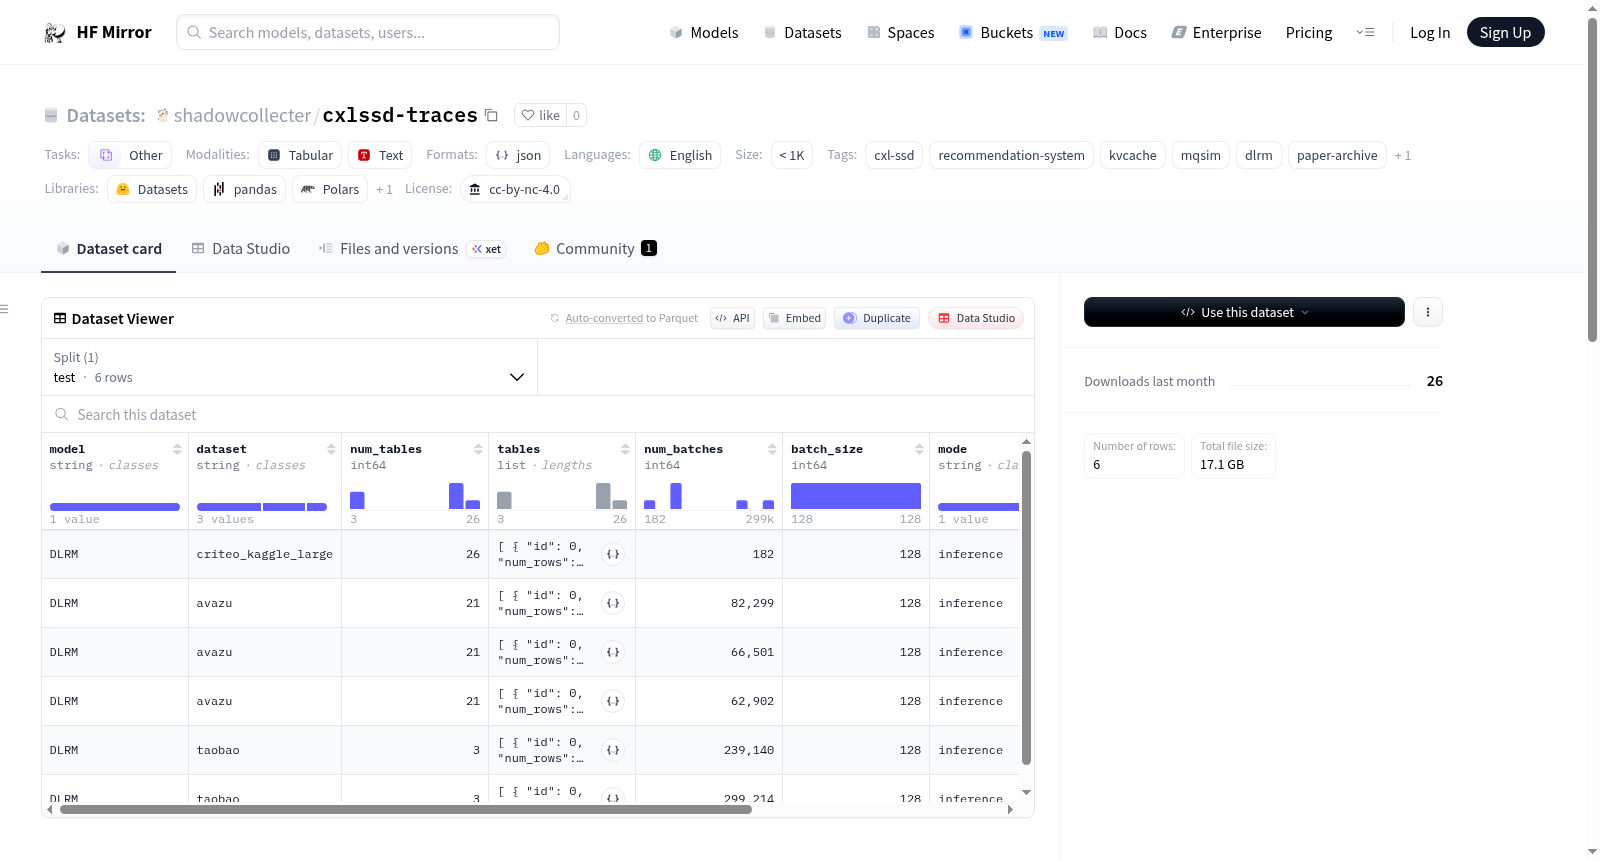Click the API button in Dataset Viewer

tap(732, 318)
